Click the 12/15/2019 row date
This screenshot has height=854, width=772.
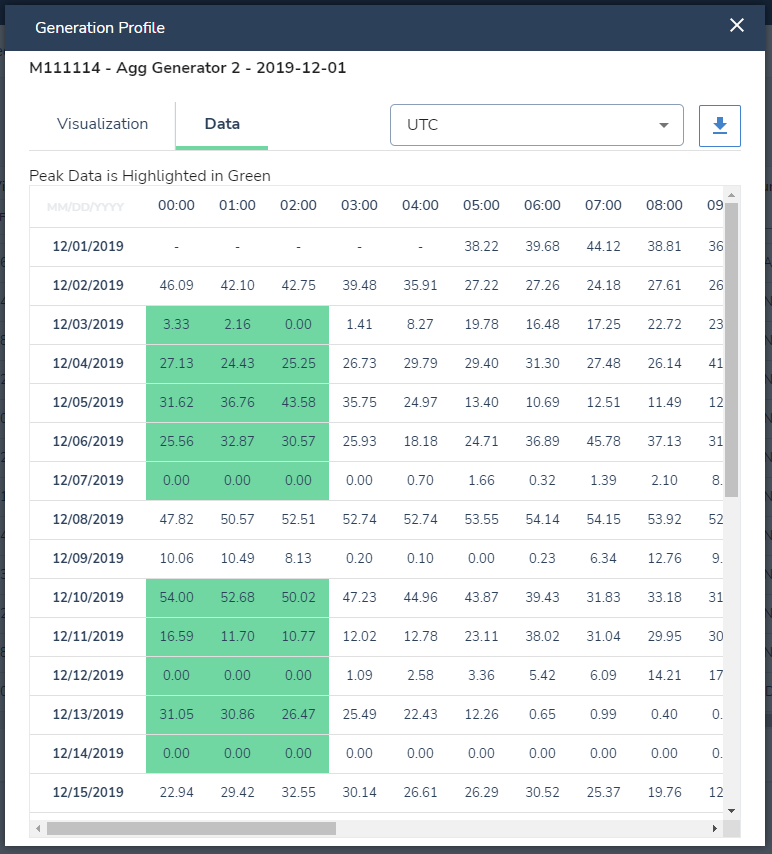tap(88, 792)
